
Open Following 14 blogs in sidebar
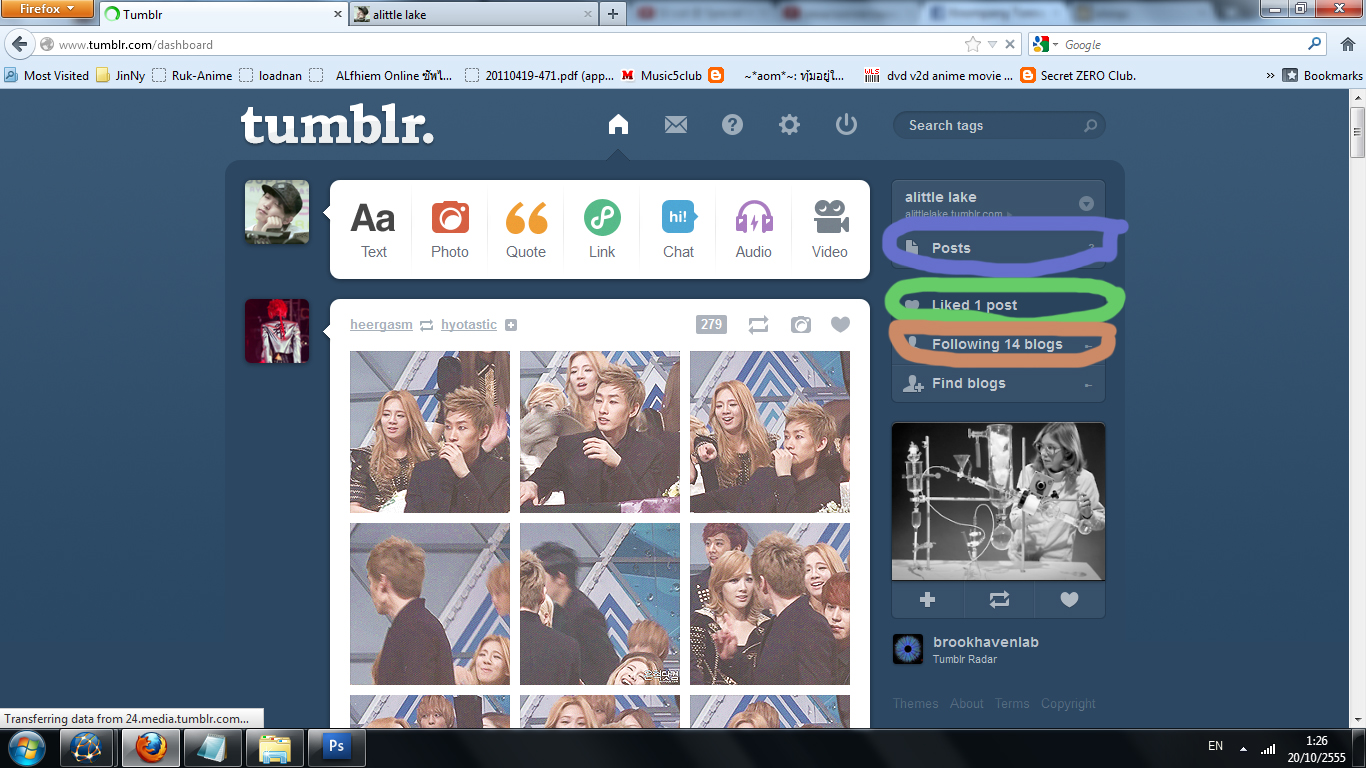tap(998, 344)
